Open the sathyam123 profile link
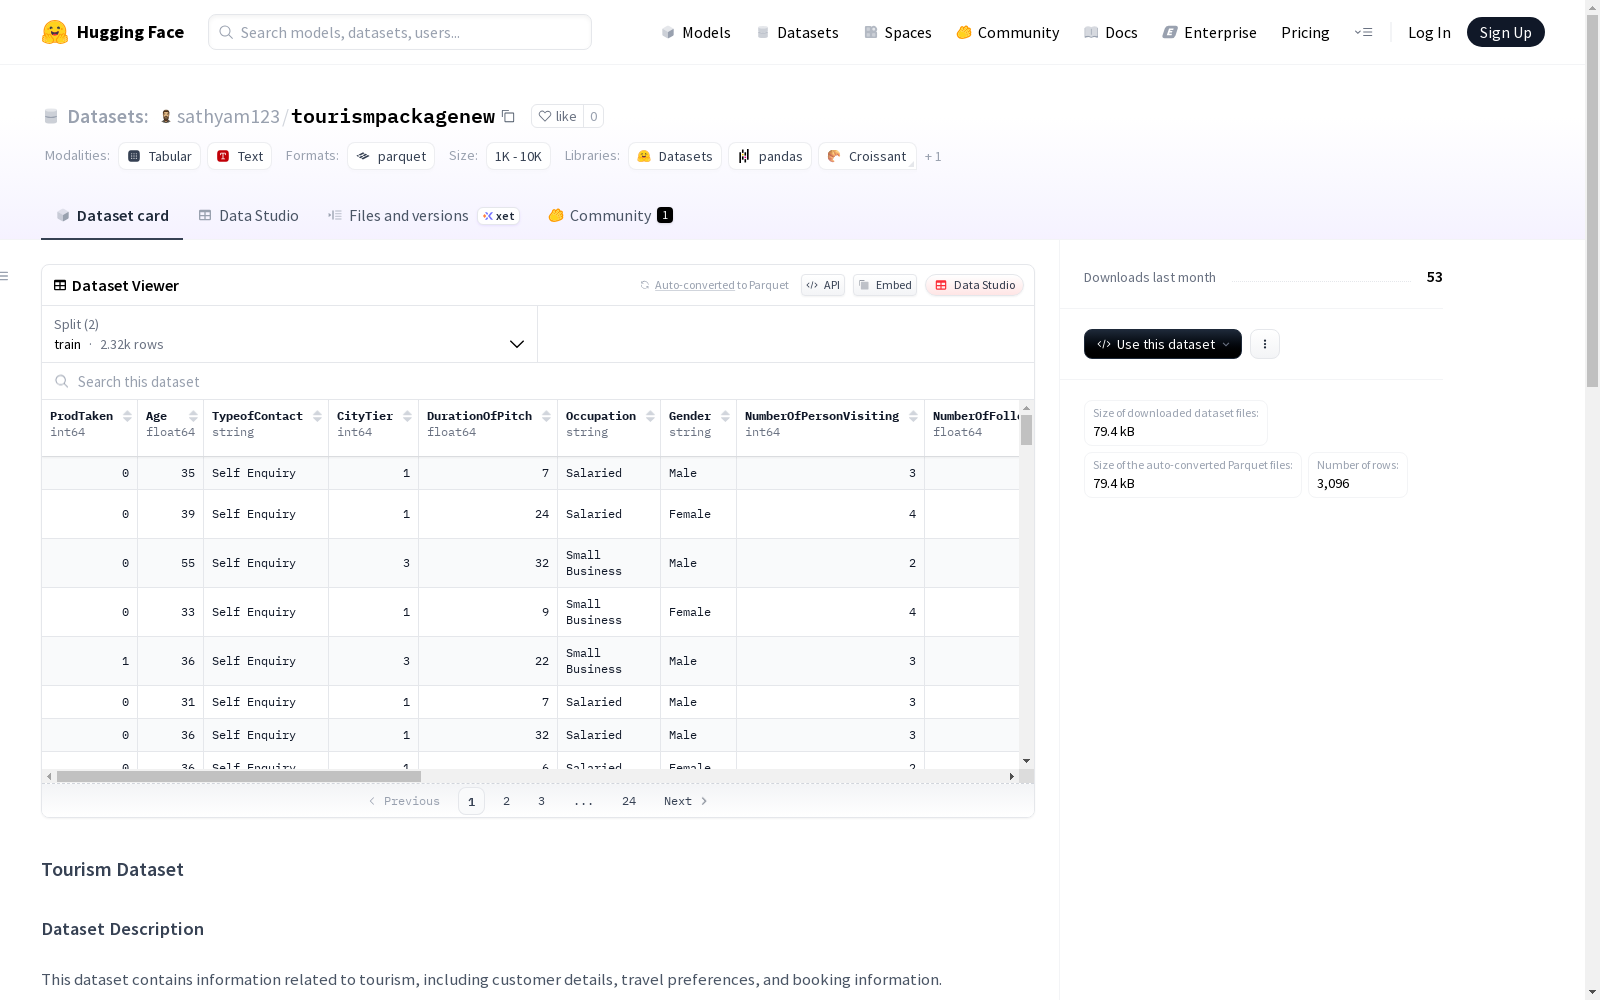The image size is (1600, 1000). point(228,116)
